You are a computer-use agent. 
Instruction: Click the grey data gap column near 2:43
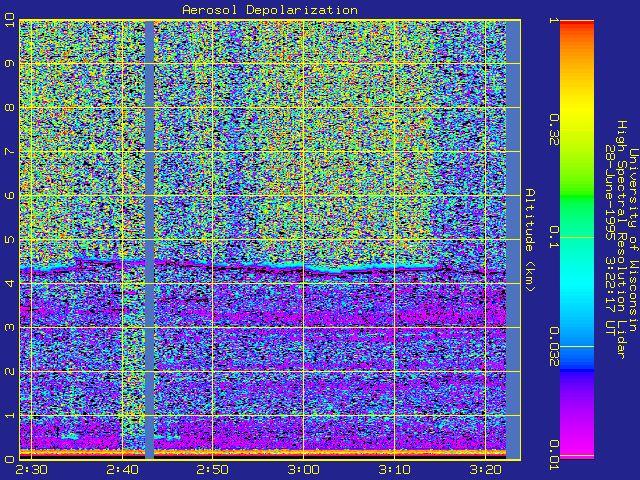coord(149,240)
